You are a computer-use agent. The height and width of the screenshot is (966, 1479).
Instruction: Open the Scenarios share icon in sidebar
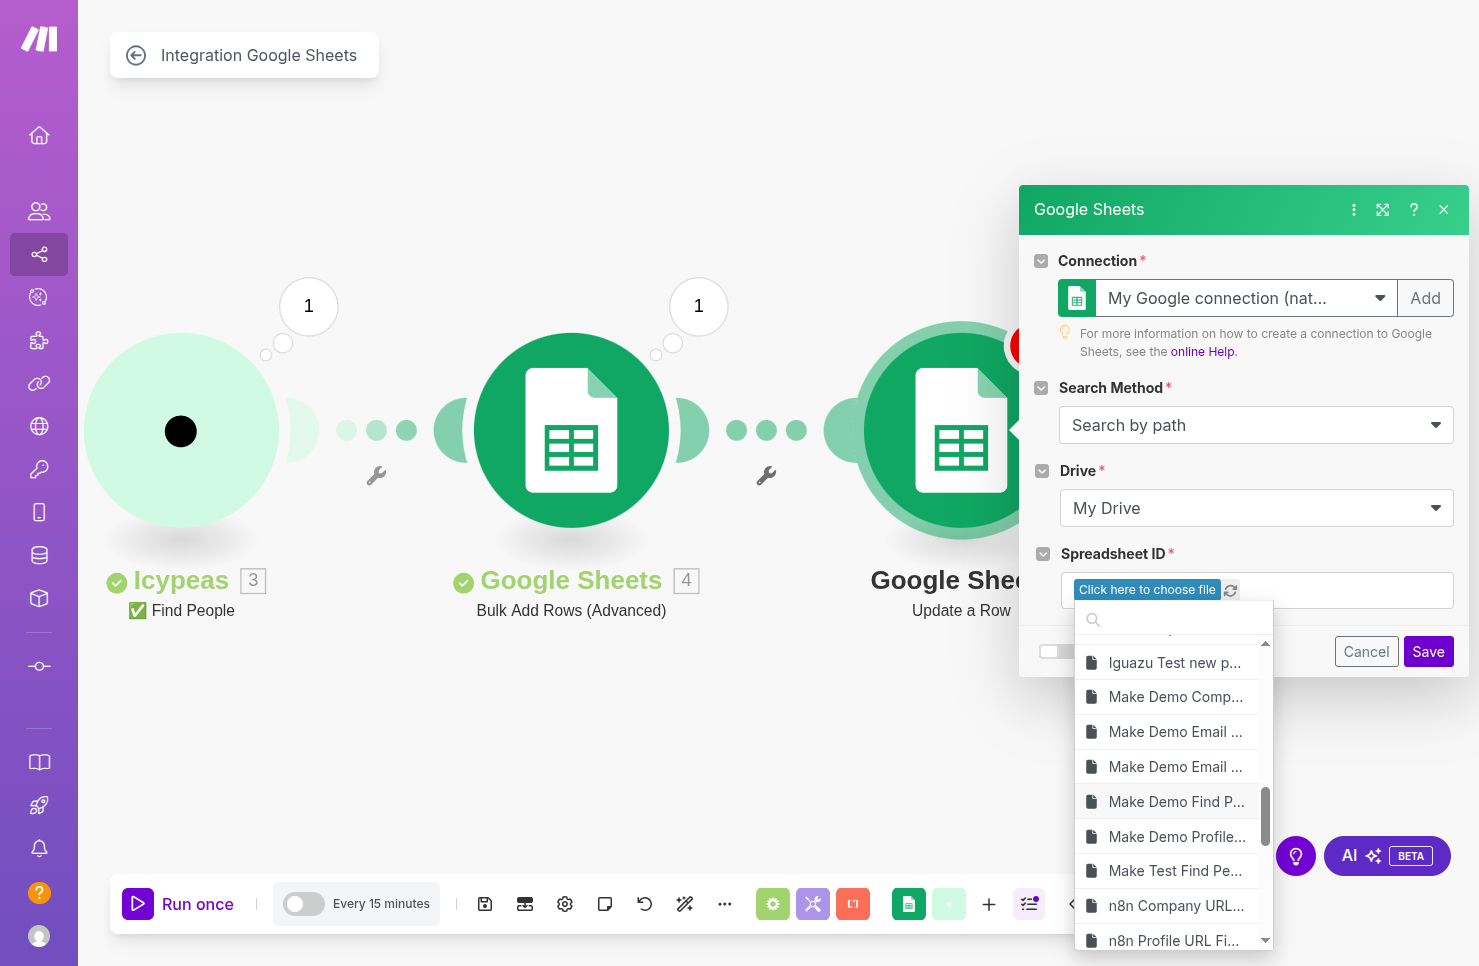39,254
